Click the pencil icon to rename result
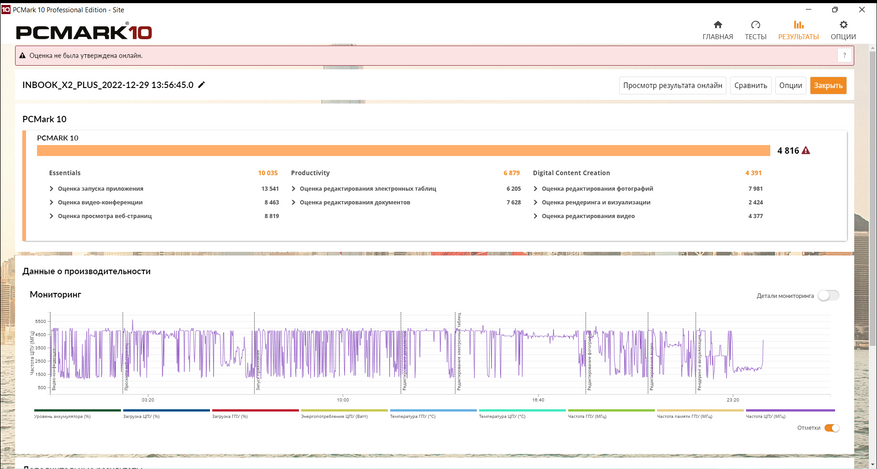This screenshot has width=877, height=469. click(x=202, y=85)
